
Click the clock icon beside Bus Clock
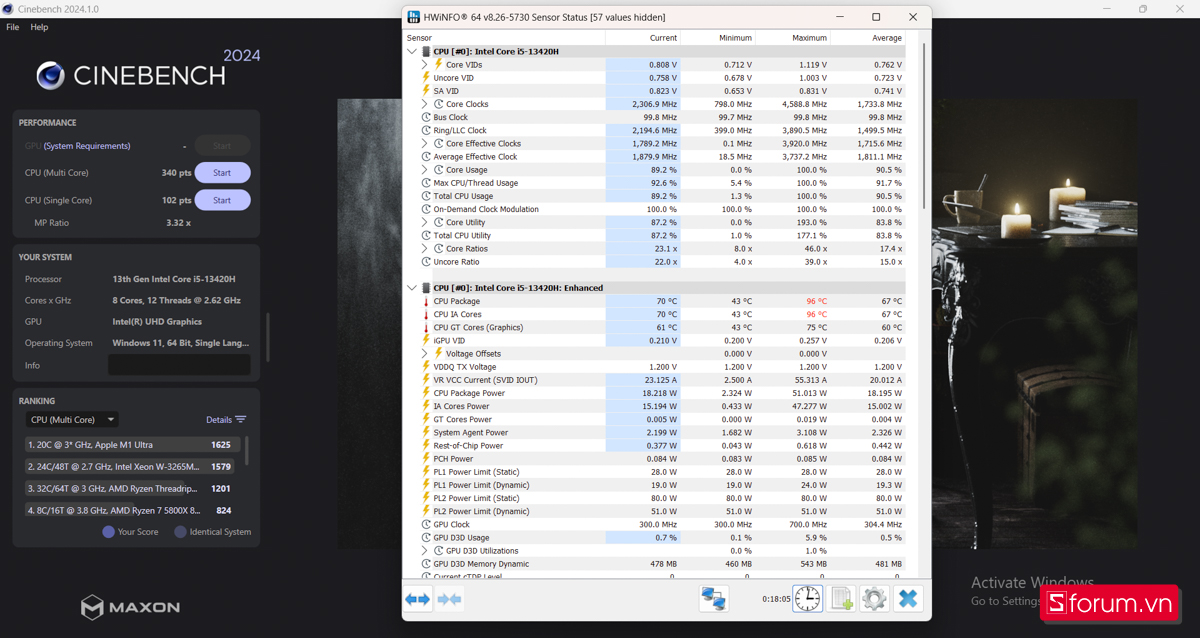pyautogui.click(x=426, y=117)
